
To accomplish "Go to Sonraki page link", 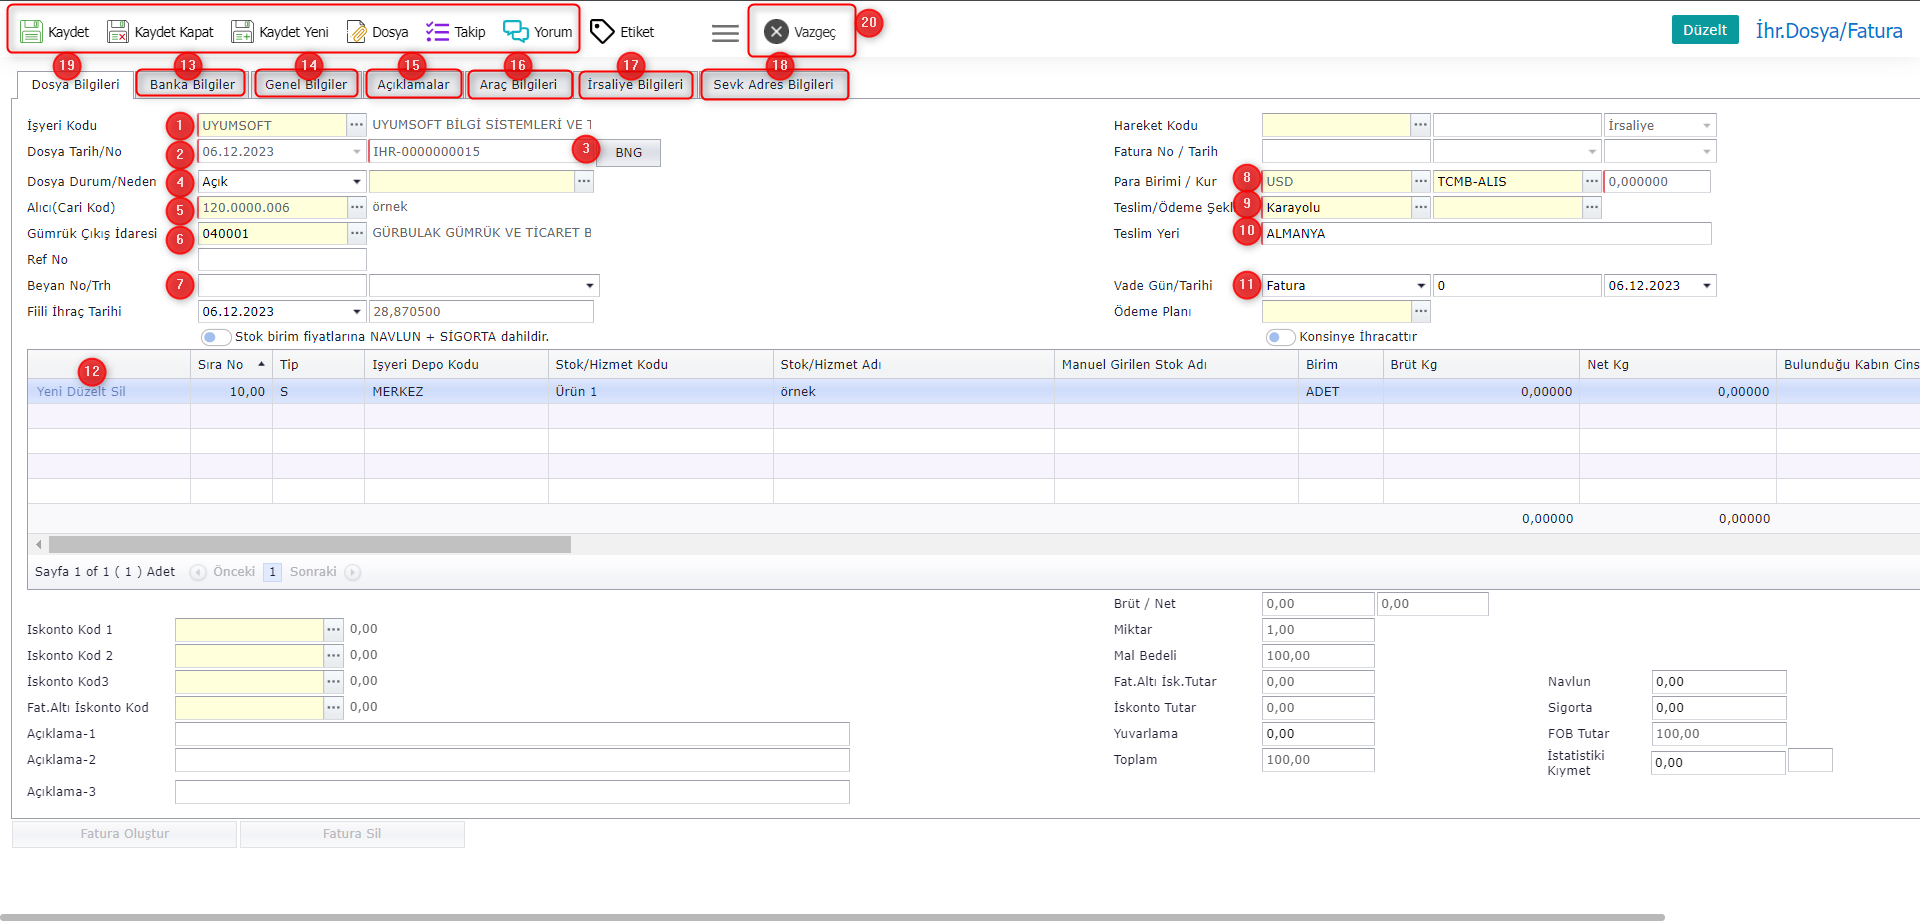I will tap(313, 572).
